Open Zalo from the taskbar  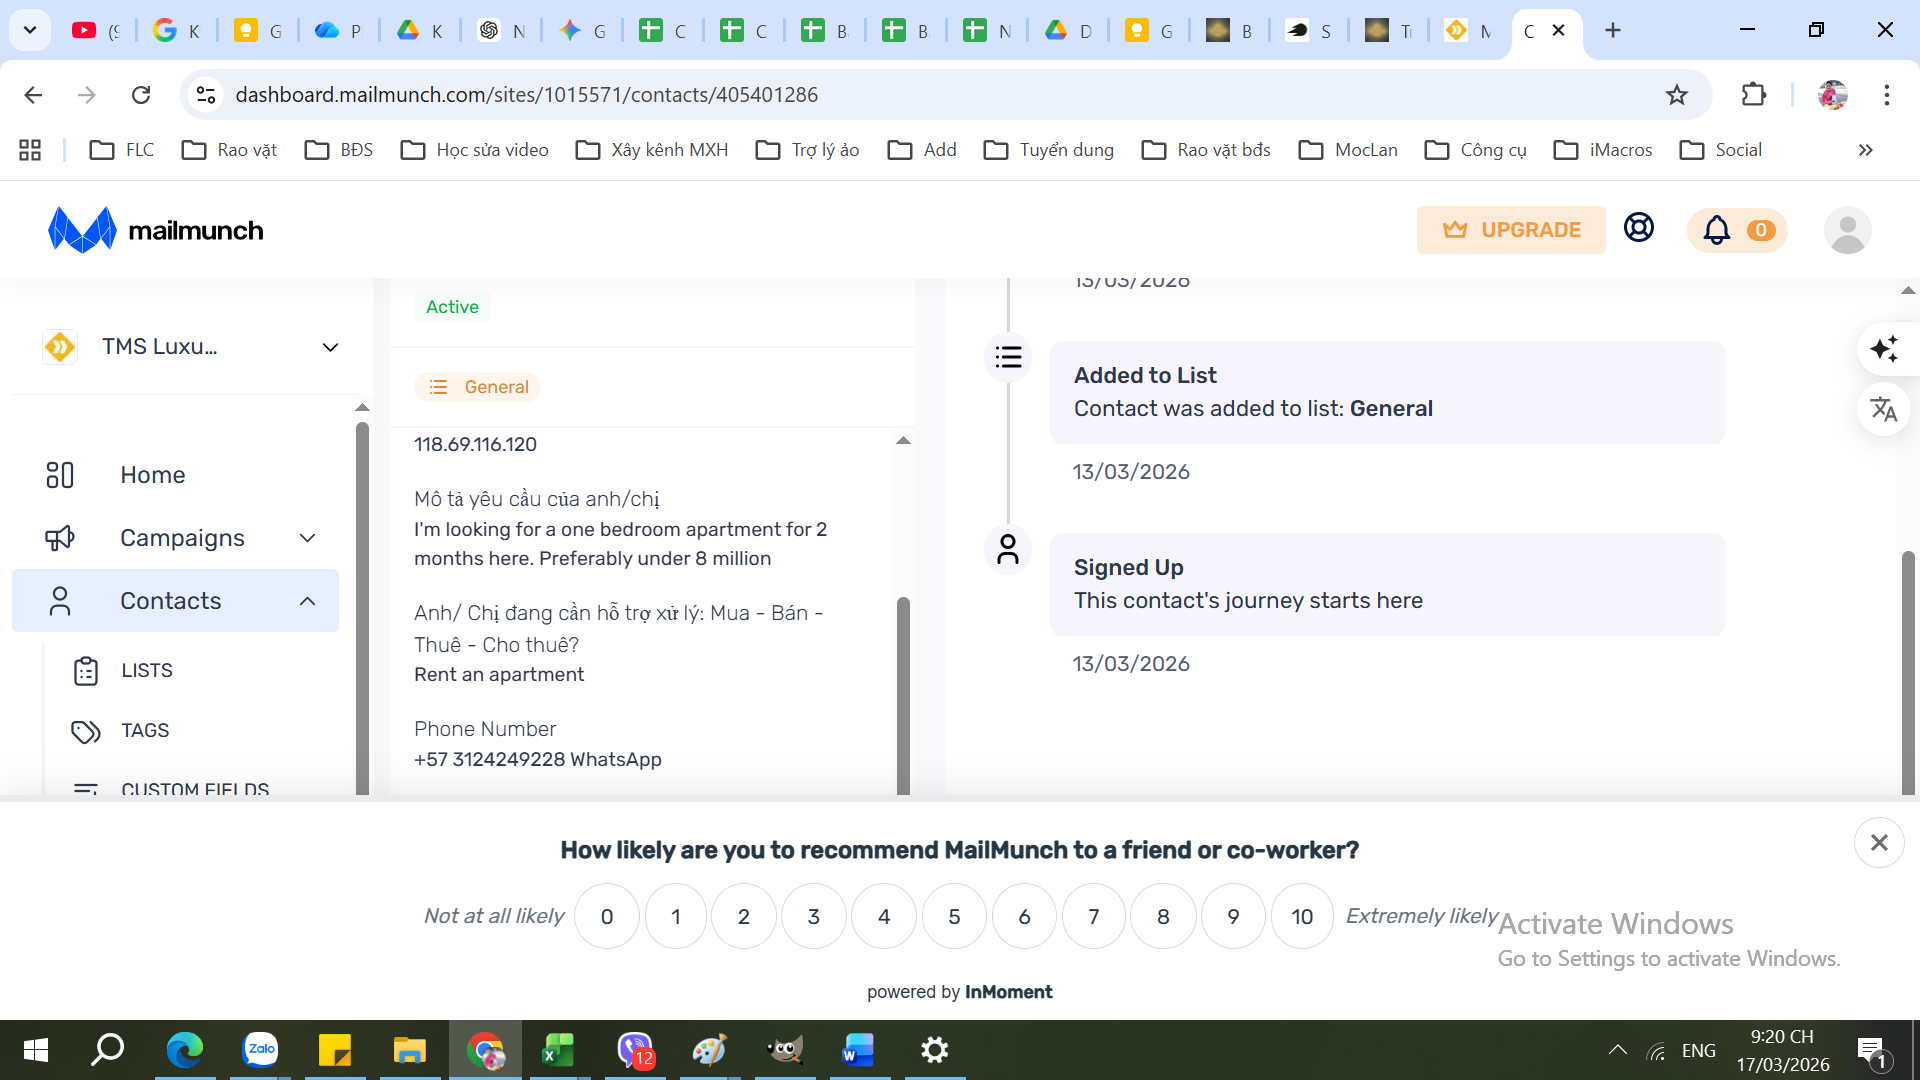pyautogui.click(x=260, y=1050)
